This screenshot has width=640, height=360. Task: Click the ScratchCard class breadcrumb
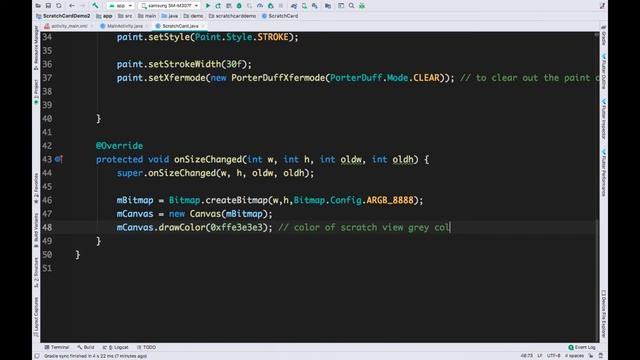coord(280,16)
